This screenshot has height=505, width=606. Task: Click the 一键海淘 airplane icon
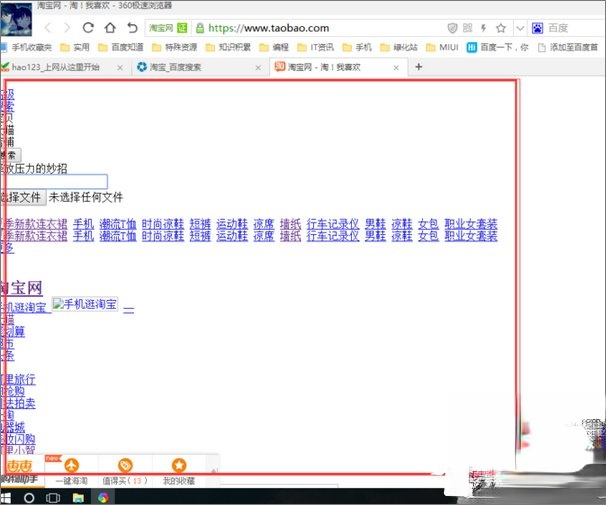[71, 466]
